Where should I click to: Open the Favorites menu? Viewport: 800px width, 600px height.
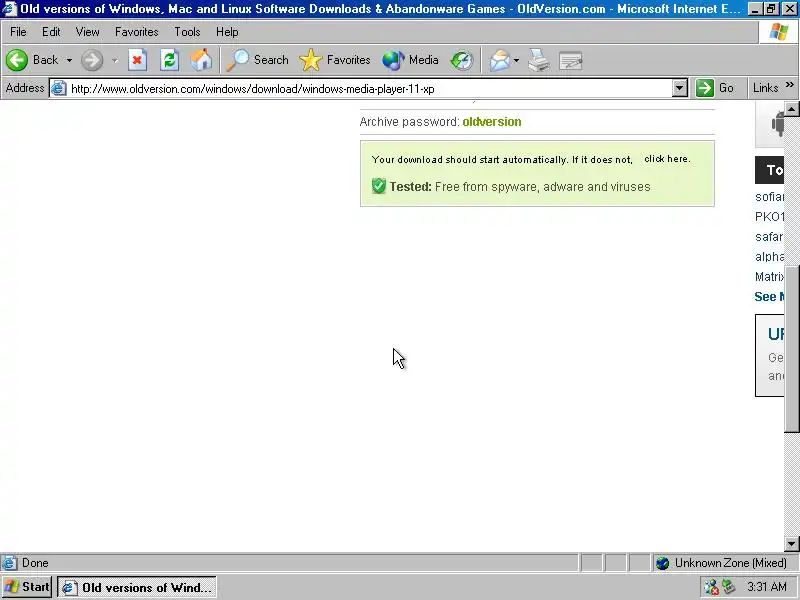(x=136, y=32)
